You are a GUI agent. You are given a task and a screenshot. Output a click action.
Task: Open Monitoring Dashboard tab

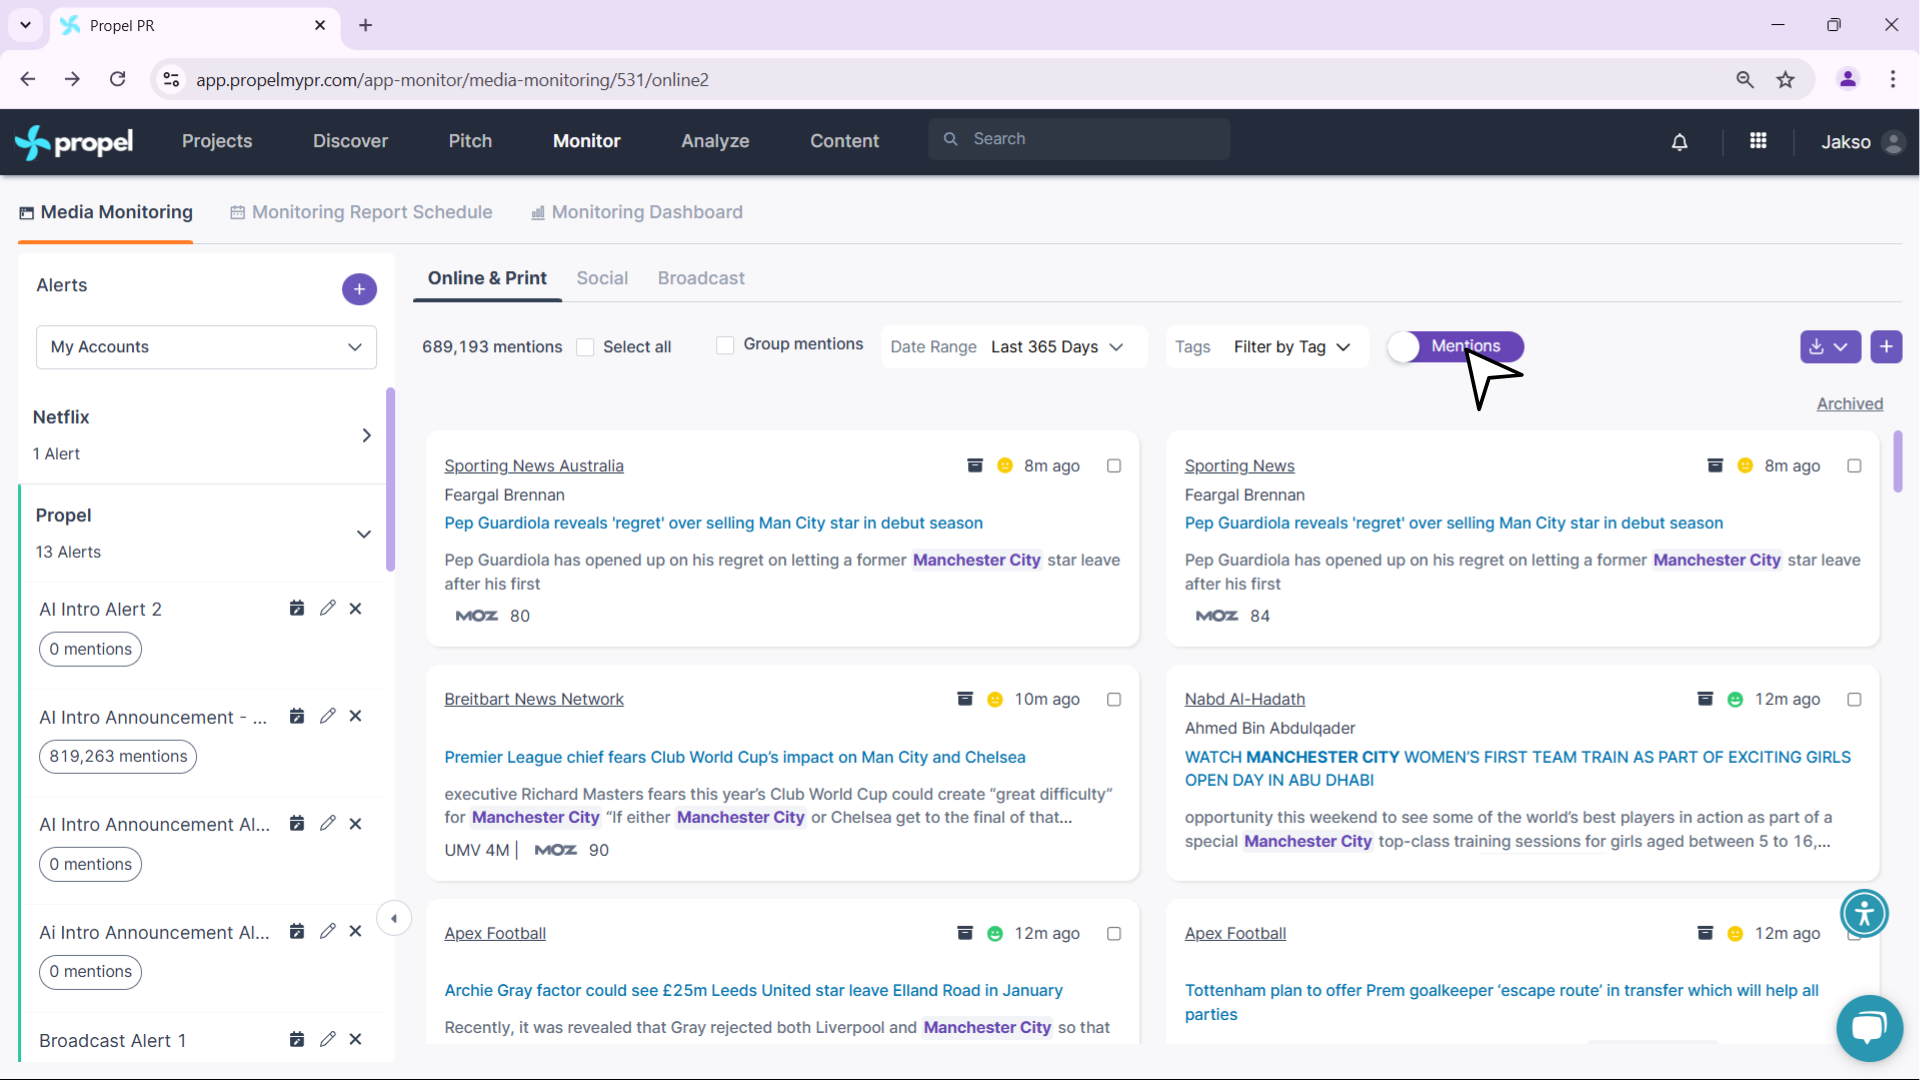coord(637,212)
